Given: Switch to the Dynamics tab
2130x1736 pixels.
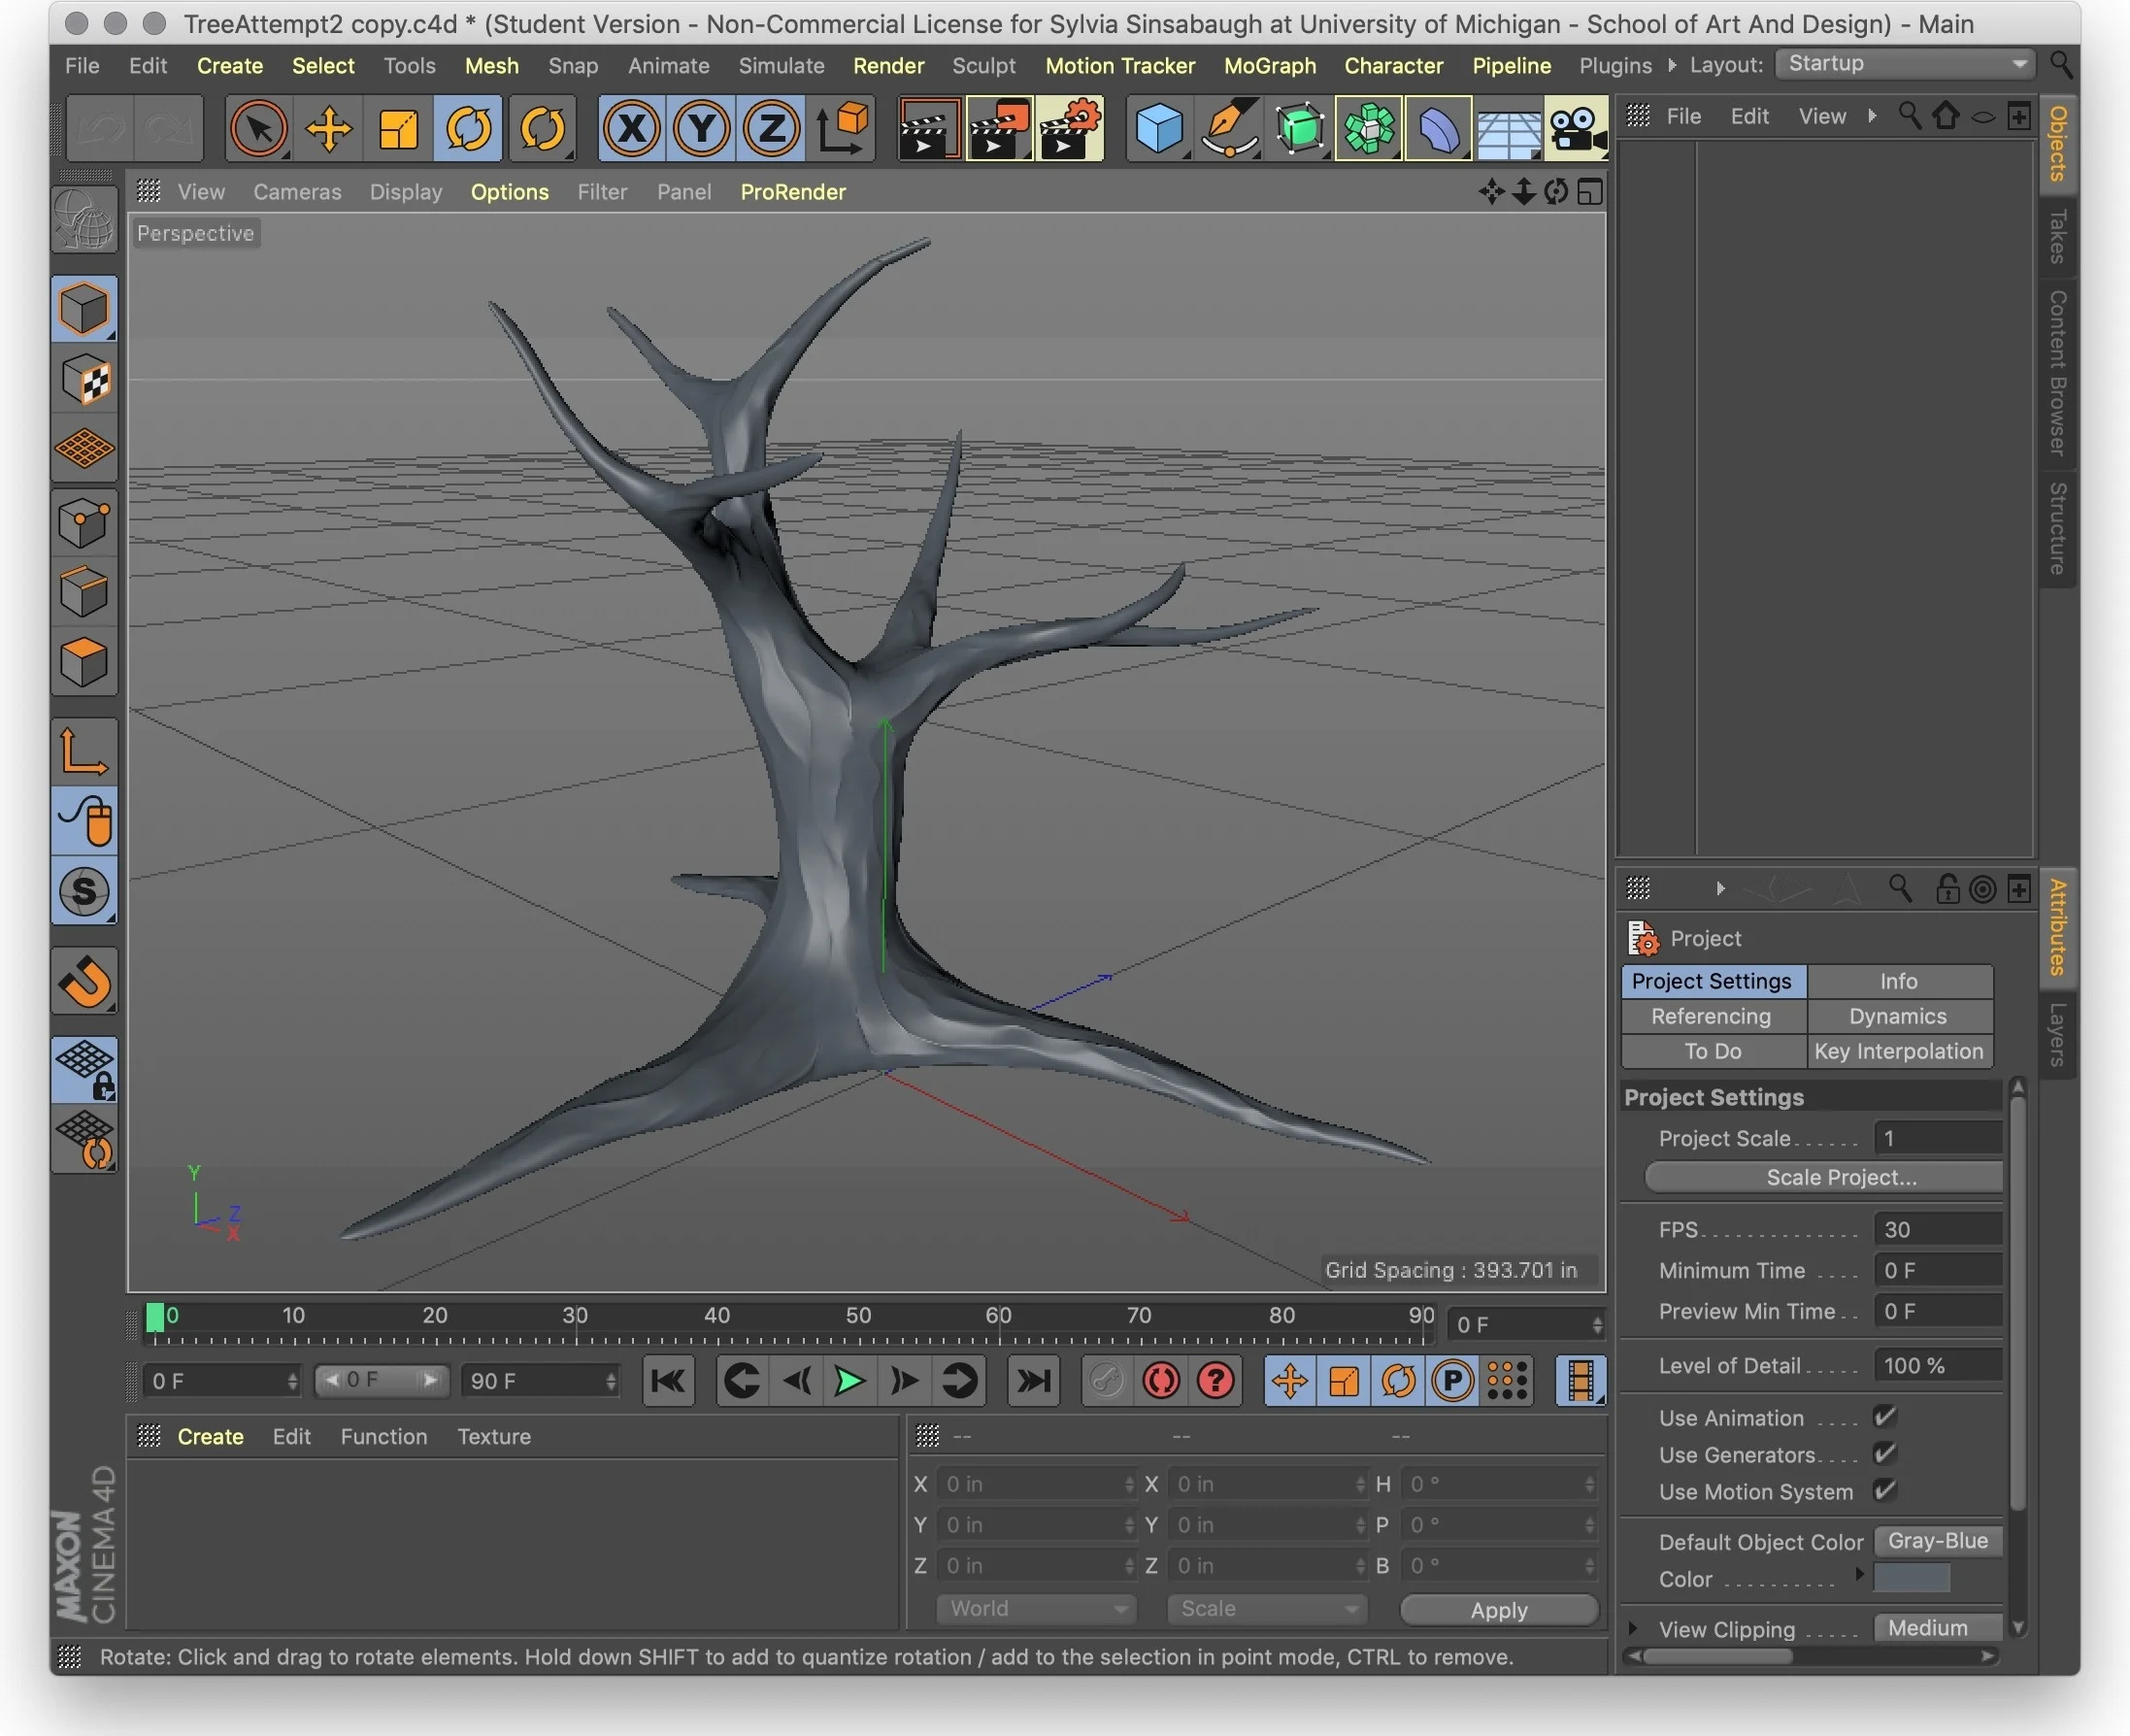Looking at the screenshot, I should (1897, 1016).
